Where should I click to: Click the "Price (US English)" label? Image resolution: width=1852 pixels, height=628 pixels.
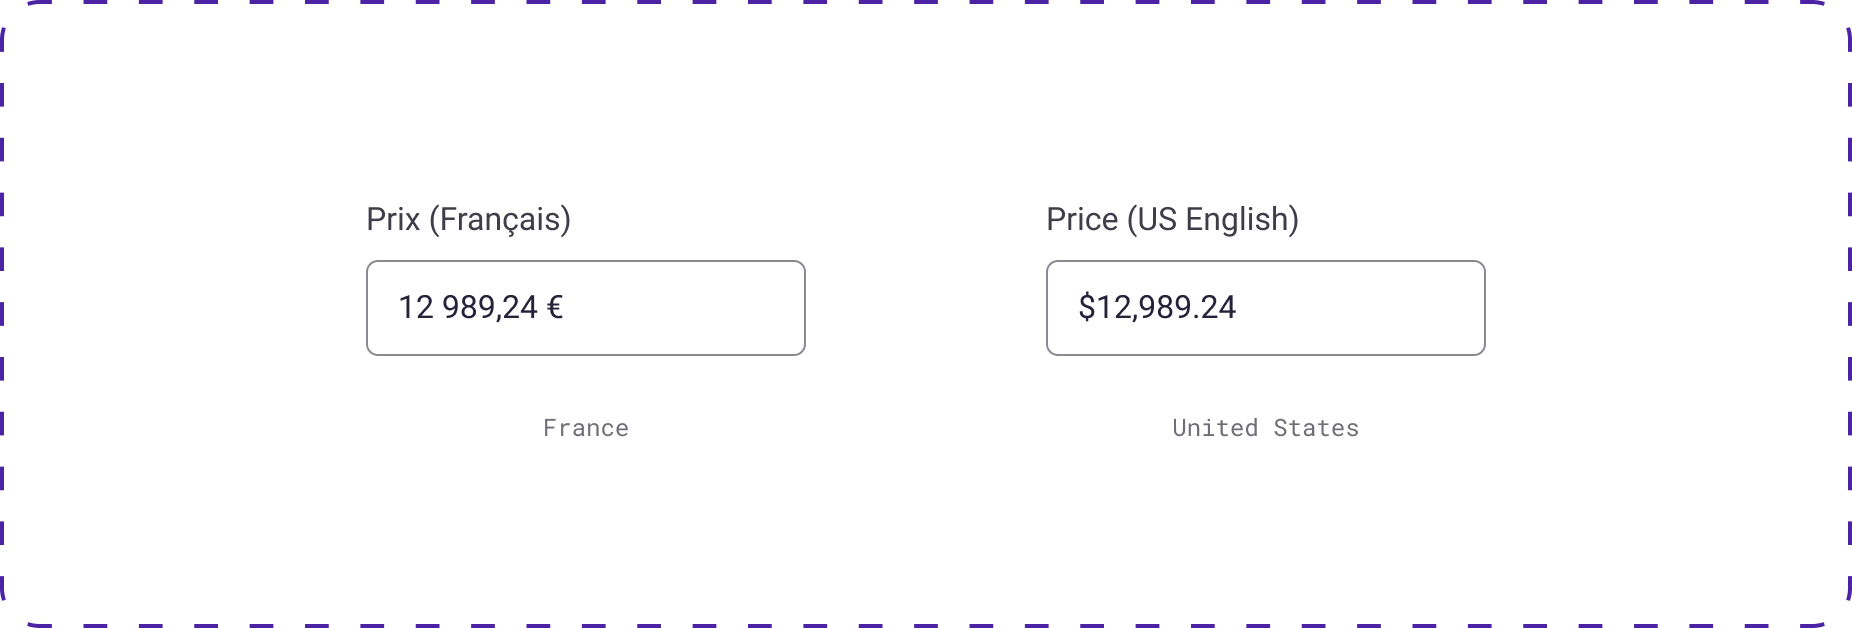click(1172, 219)
